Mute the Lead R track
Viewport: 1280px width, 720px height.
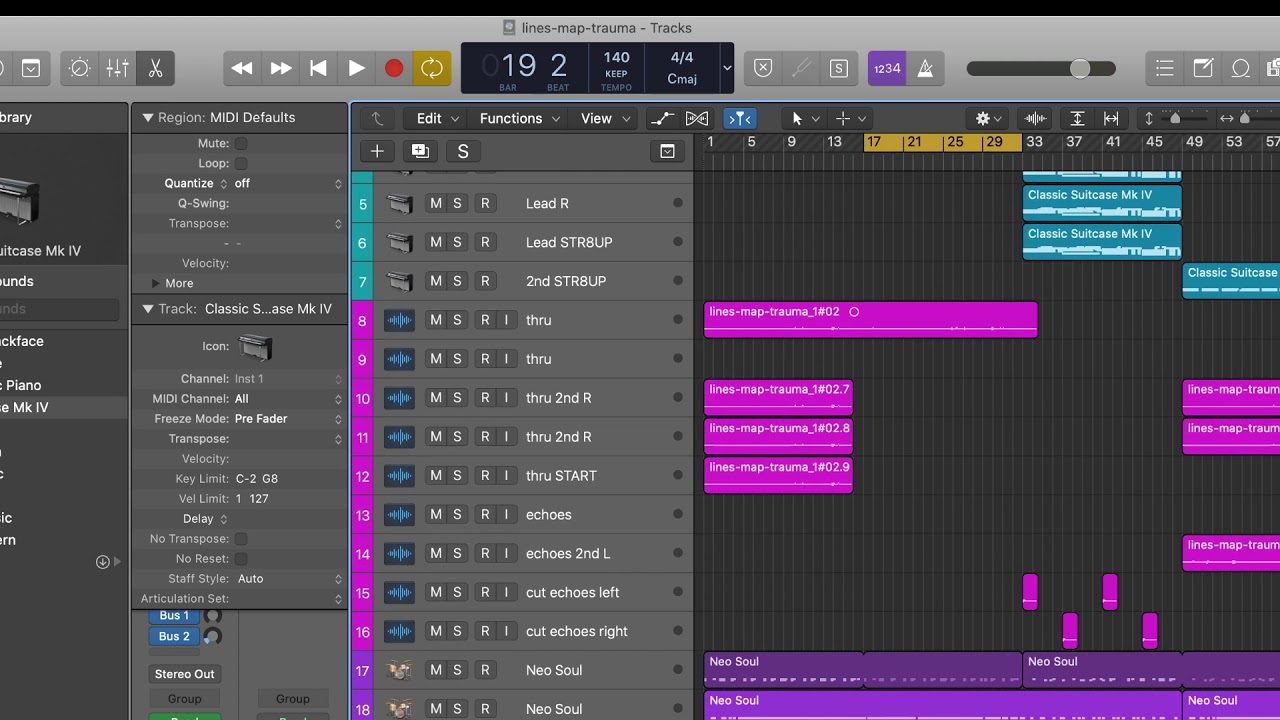point(436,203)
